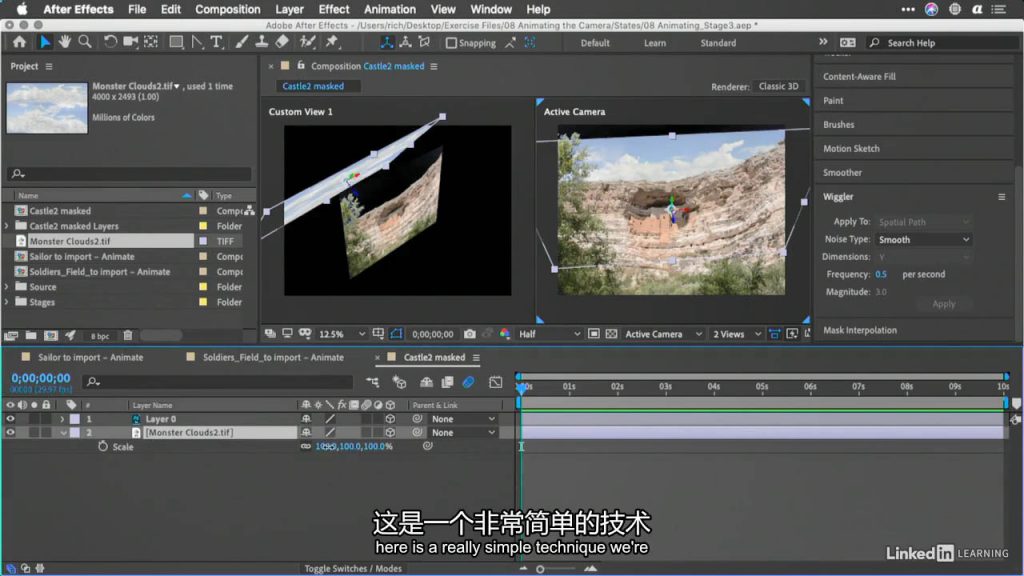The height and width of the screenshot is (576, 1024).
Task: Open the magnification 12.5% dropdown
Action: pyautogui.click(x=342, y=334)
